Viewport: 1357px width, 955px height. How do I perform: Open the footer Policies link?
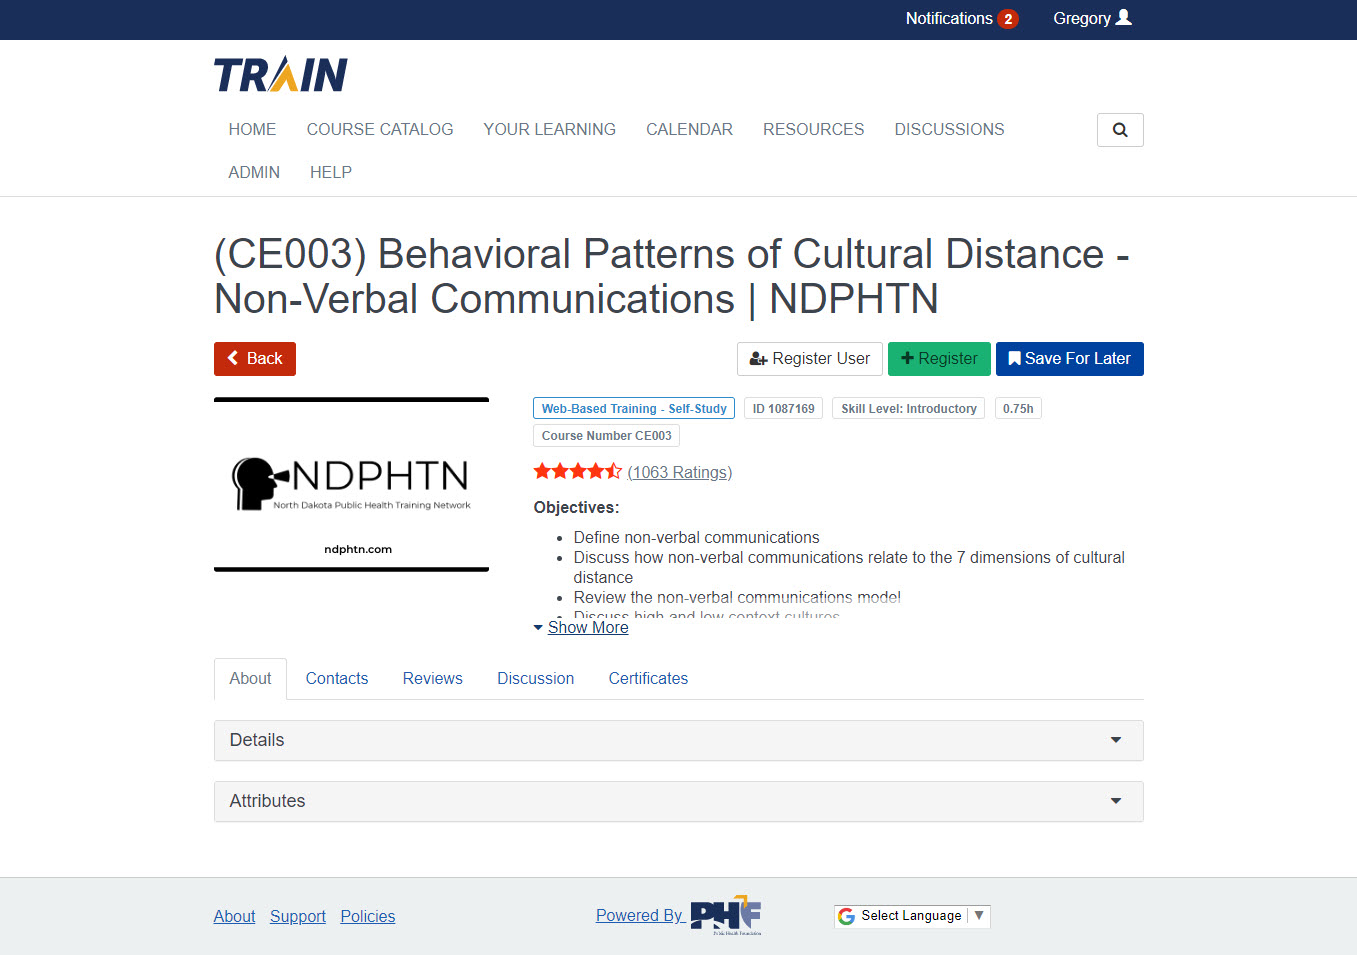(x=368, y=916)
